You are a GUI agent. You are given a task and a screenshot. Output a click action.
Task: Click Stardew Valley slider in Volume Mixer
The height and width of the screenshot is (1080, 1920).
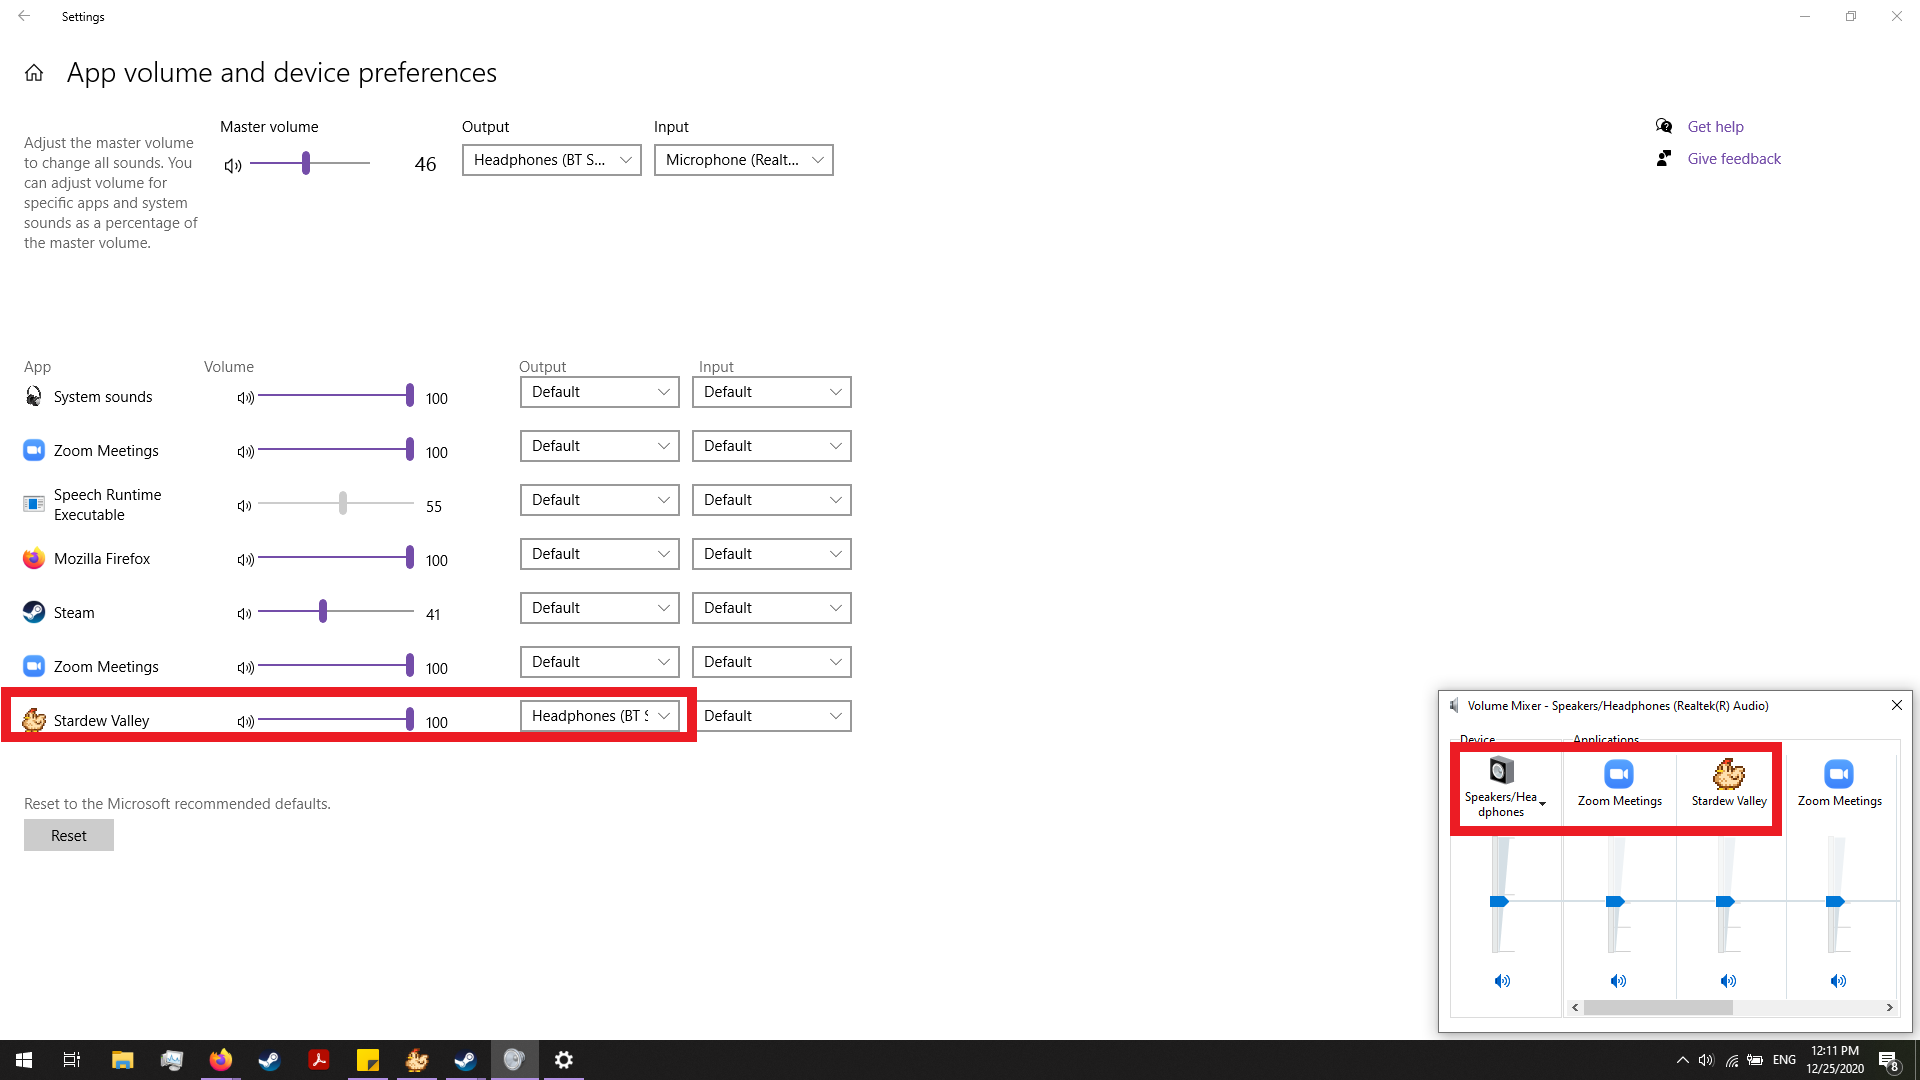(x=1725, y=901)
